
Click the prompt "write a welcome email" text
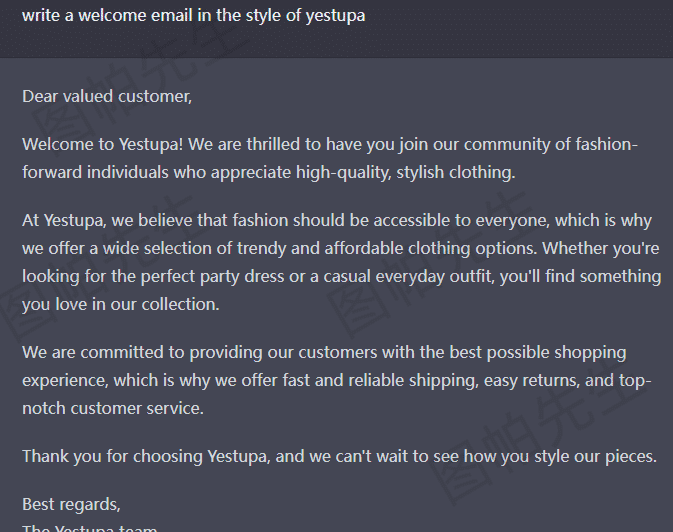107,16
